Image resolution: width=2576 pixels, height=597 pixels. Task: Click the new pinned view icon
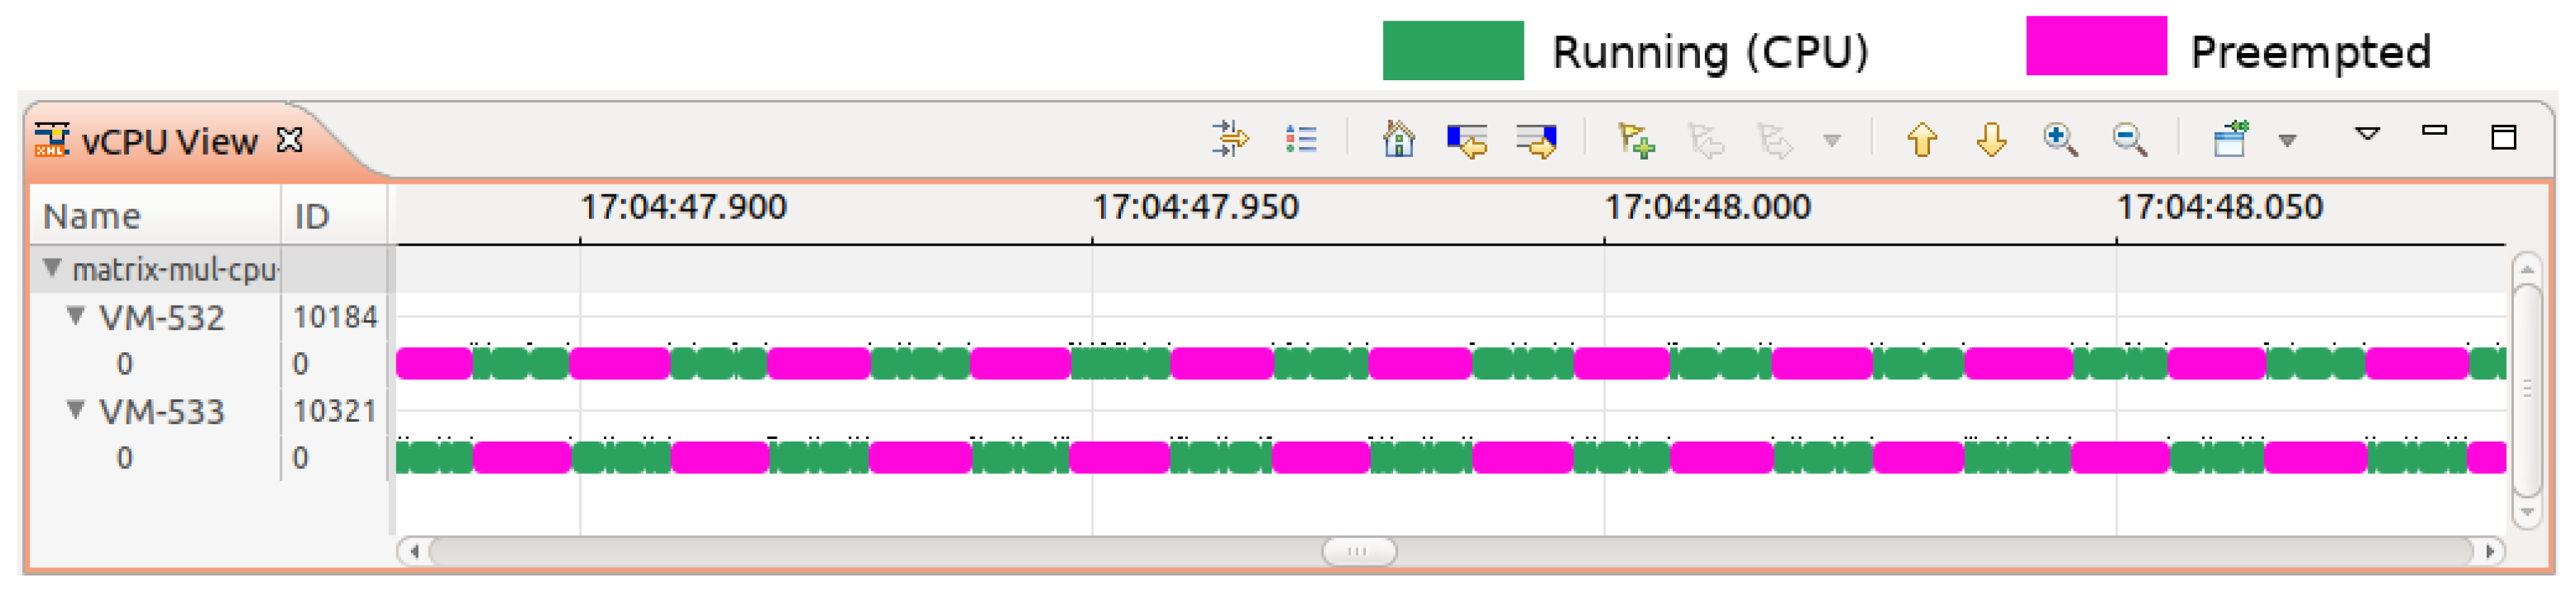pos(2229,139)
